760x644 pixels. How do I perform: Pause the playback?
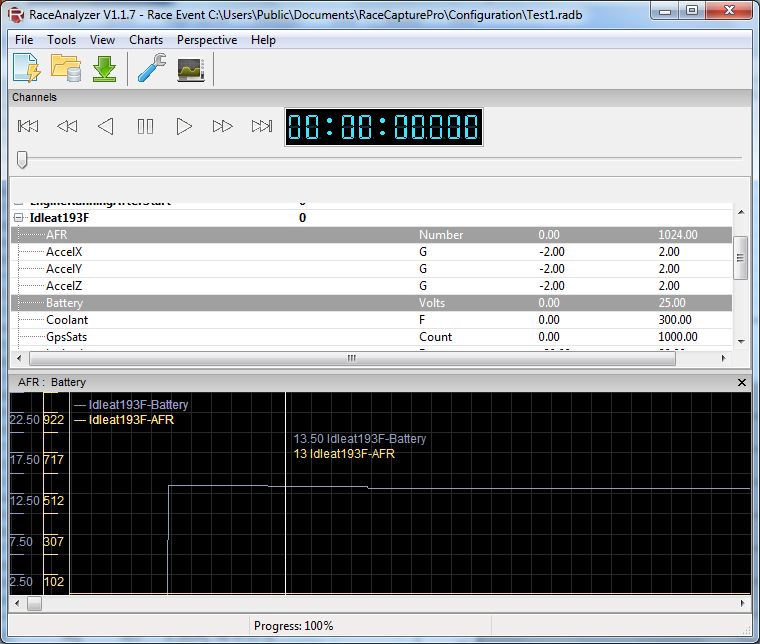tap(145, 126)
